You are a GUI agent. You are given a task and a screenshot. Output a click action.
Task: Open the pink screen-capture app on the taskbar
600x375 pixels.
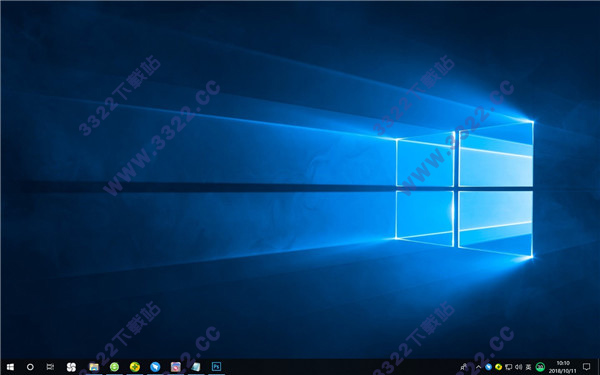click(176, 367)
